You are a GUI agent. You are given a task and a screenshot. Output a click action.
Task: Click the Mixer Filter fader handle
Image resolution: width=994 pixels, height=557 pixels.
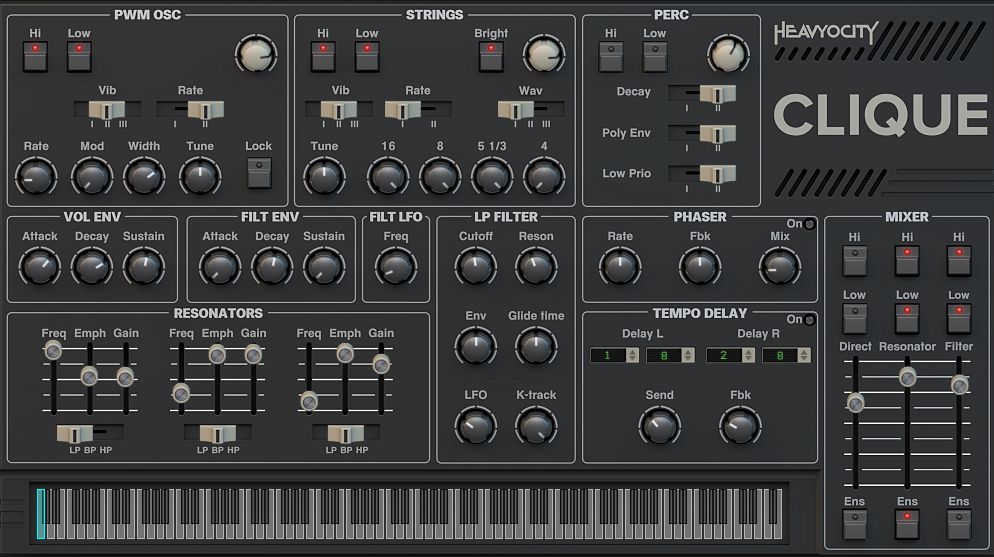pos(959,385)
